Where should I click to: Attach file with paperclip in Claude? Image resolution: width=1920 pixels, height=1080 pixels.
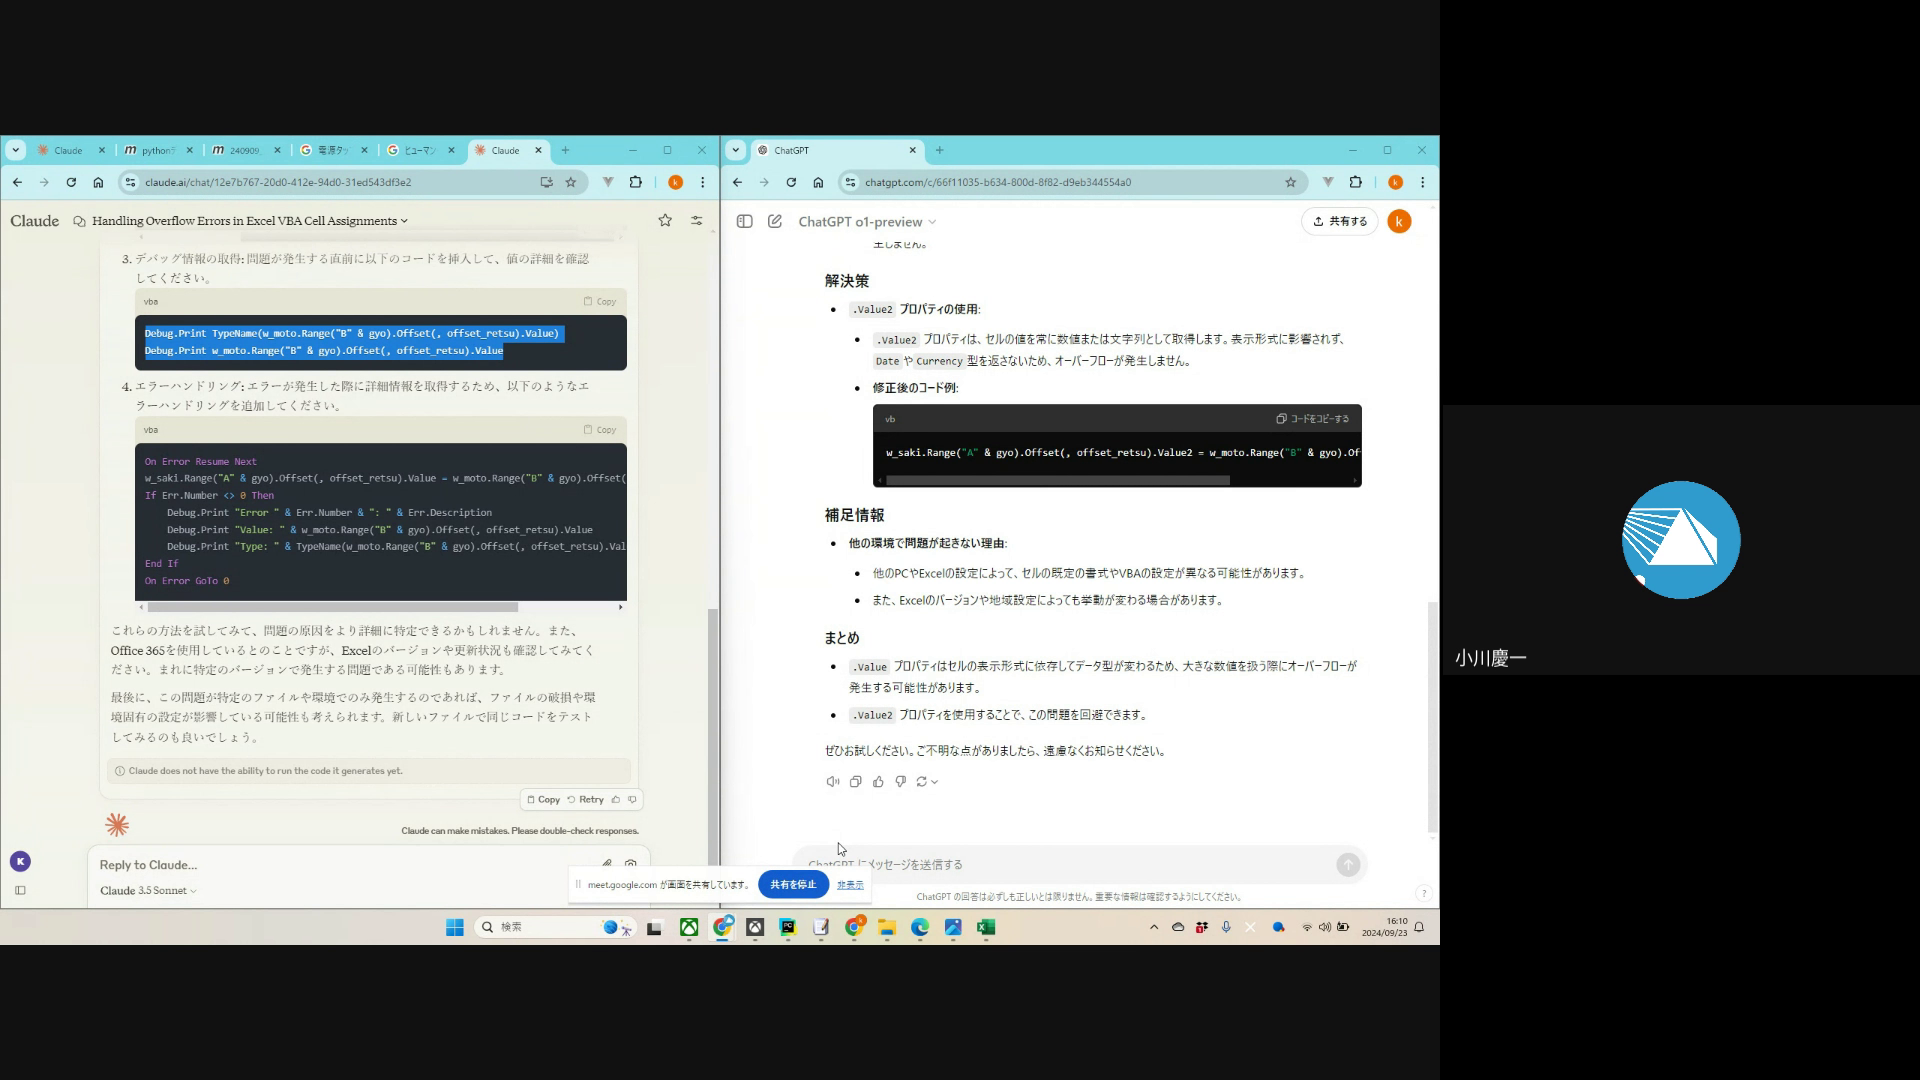[x=606, y=864]
